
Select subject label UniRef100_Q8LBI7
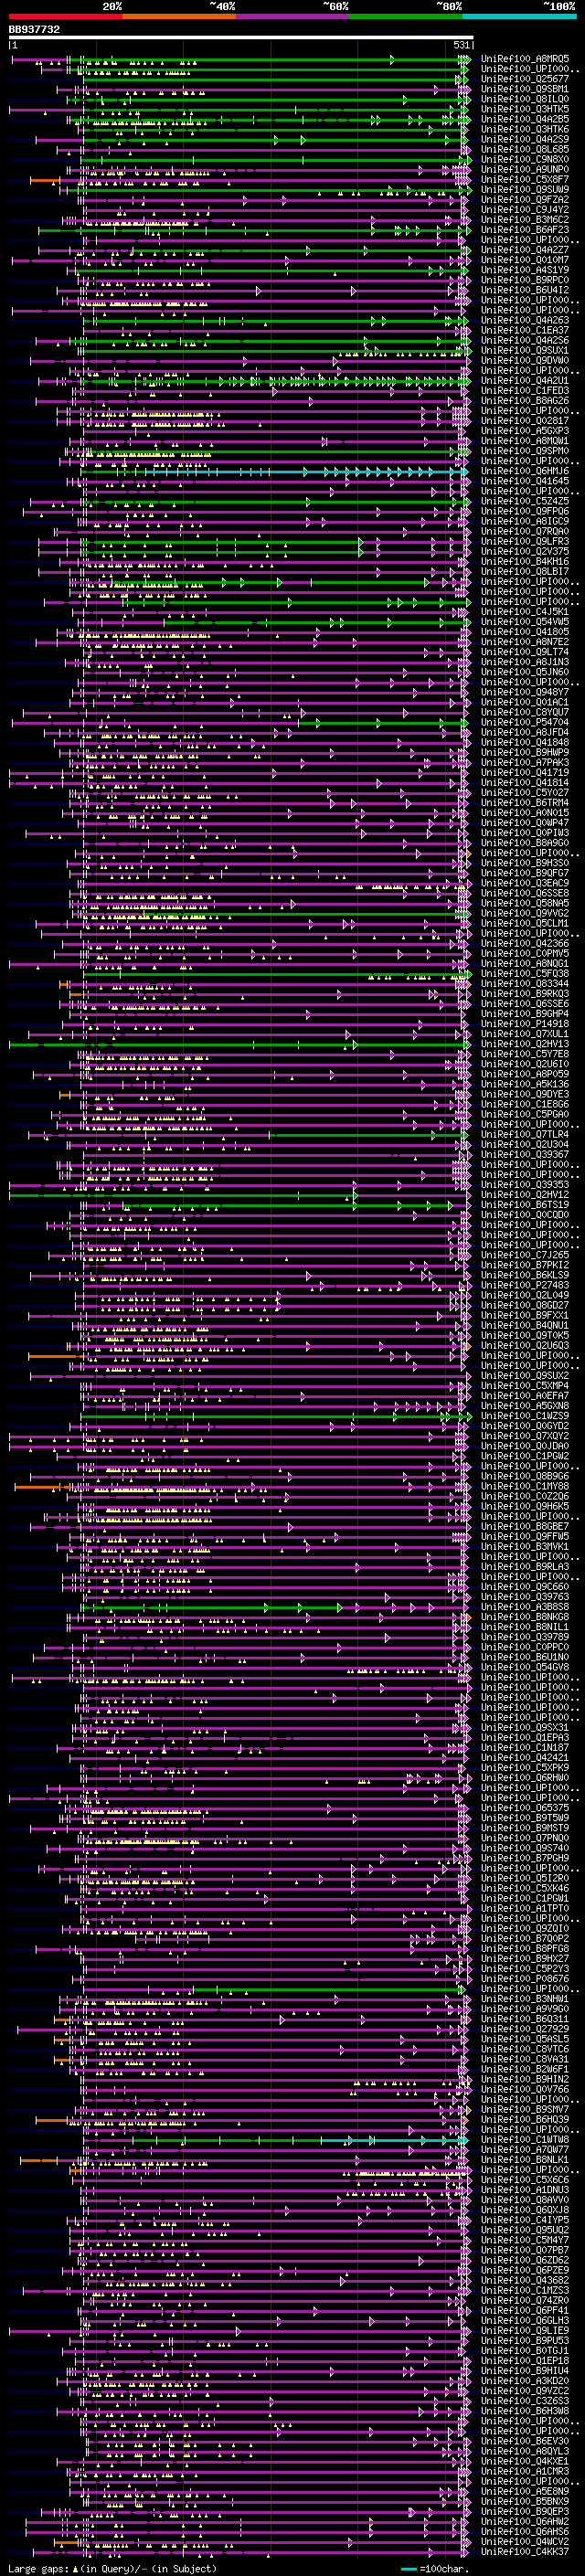coord(525,571)
